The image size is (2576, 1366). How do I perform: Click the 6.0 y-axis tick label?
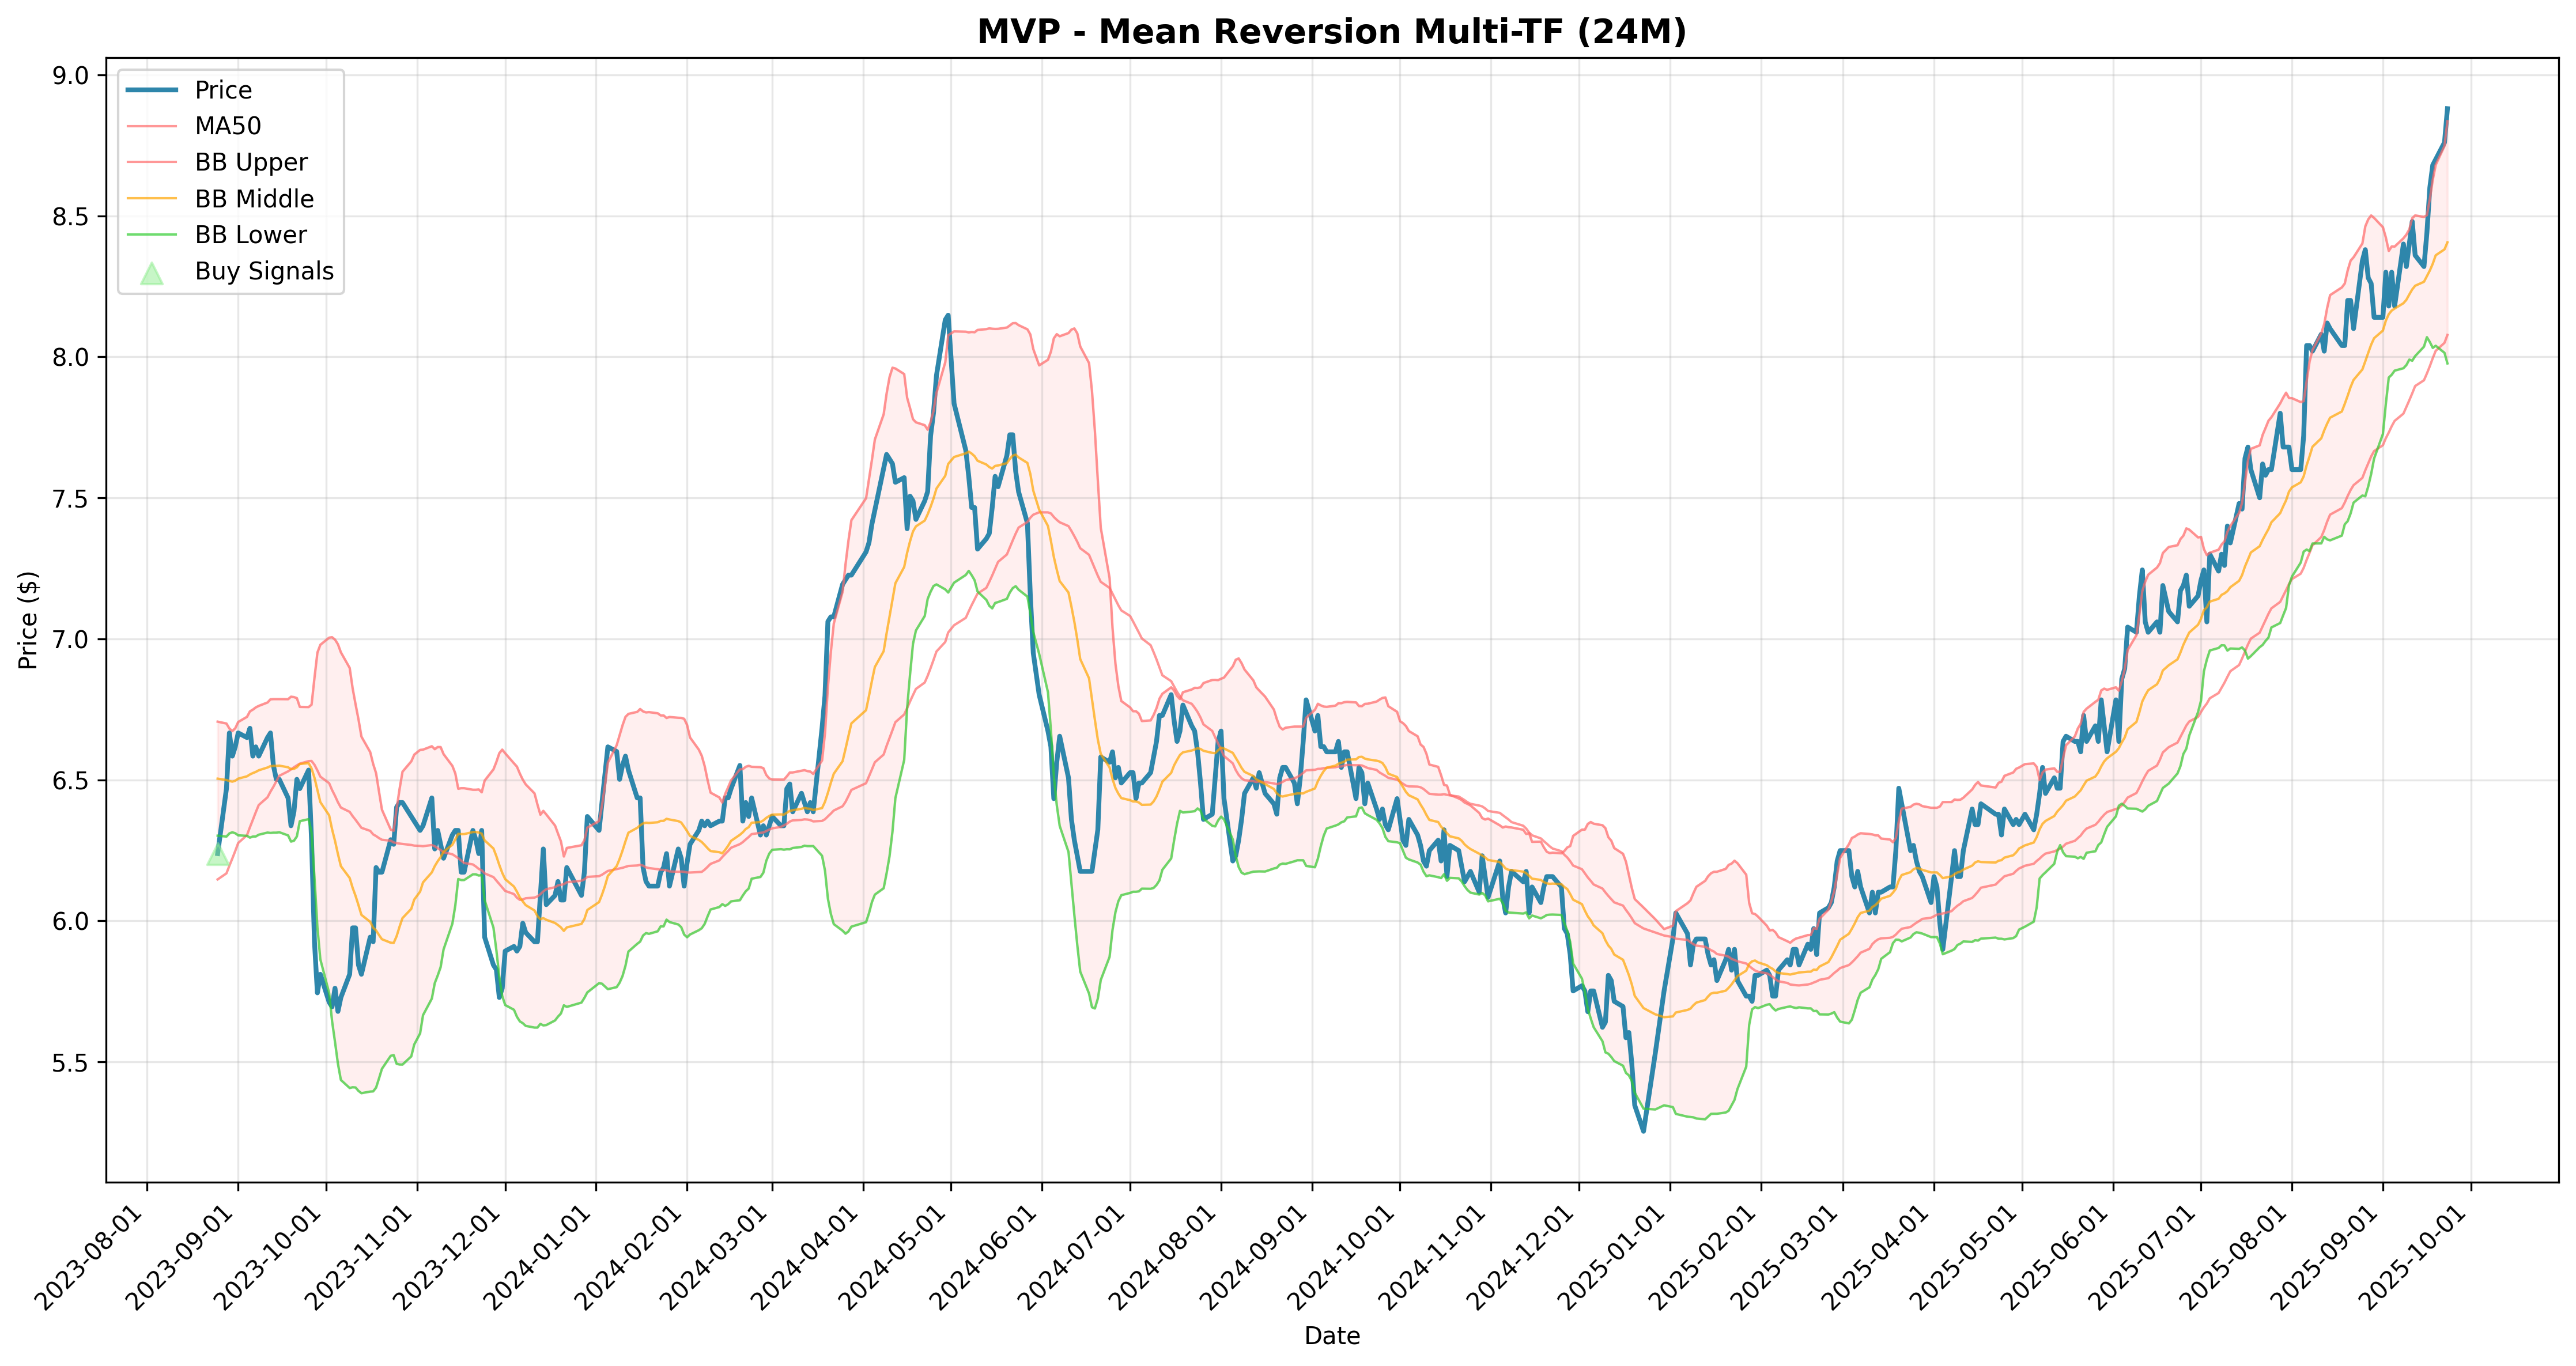coord(71,922)
